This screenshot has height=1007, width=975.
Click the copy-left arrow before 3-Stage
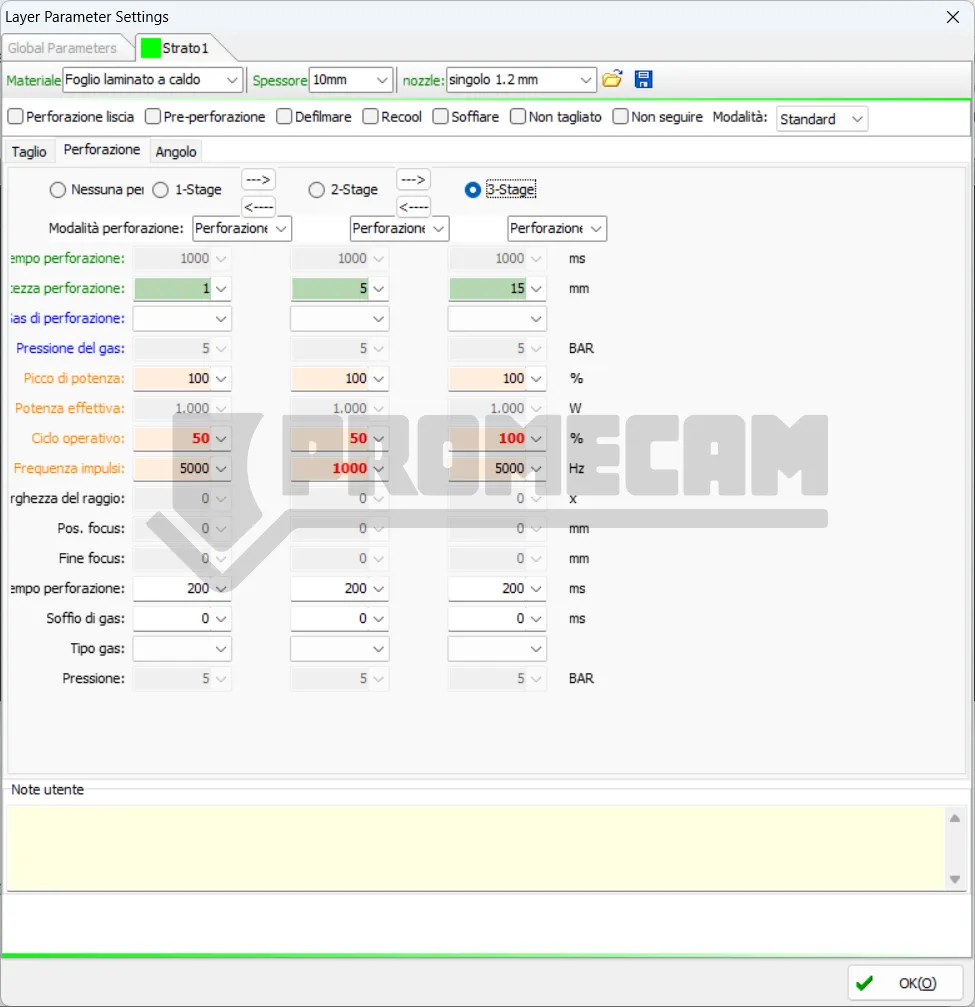[413, 207]
